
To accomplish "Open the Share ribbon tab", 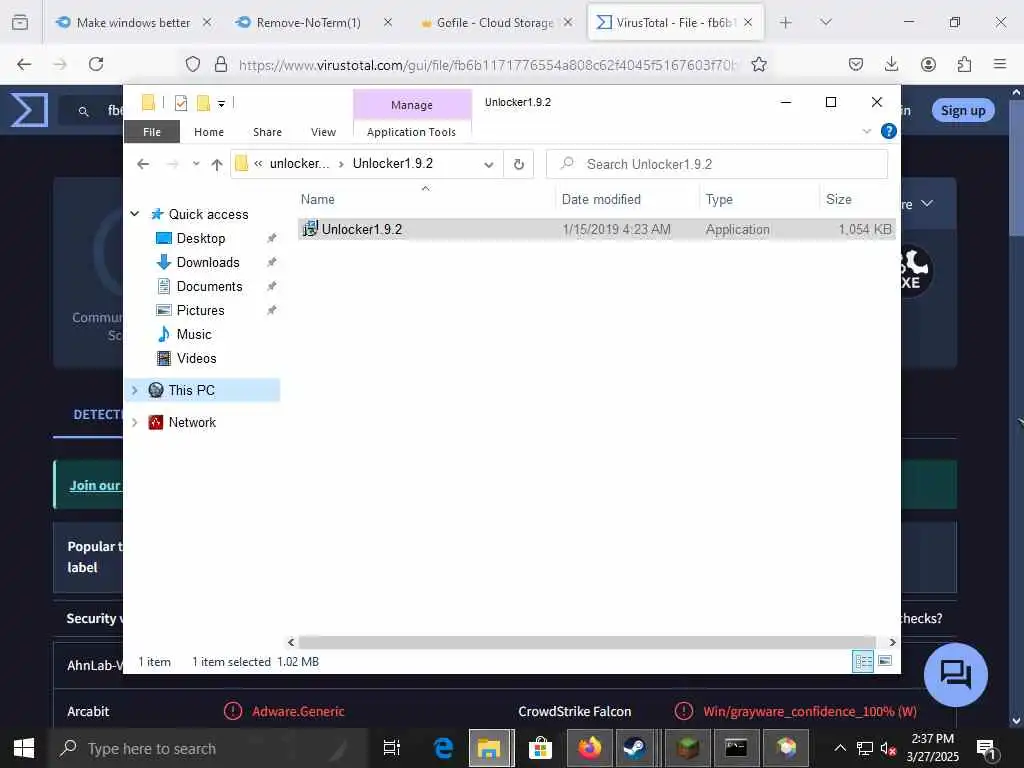I will tap(267, 132).
